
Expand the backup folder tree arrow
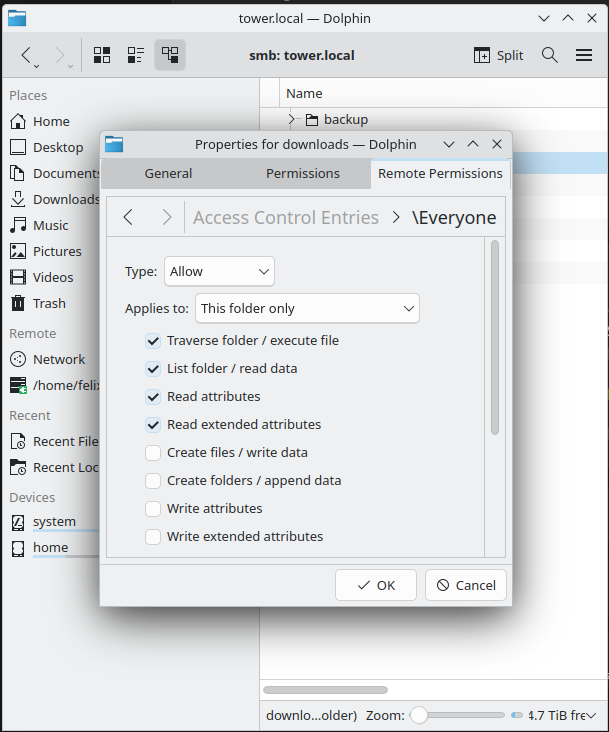[292, 120]
